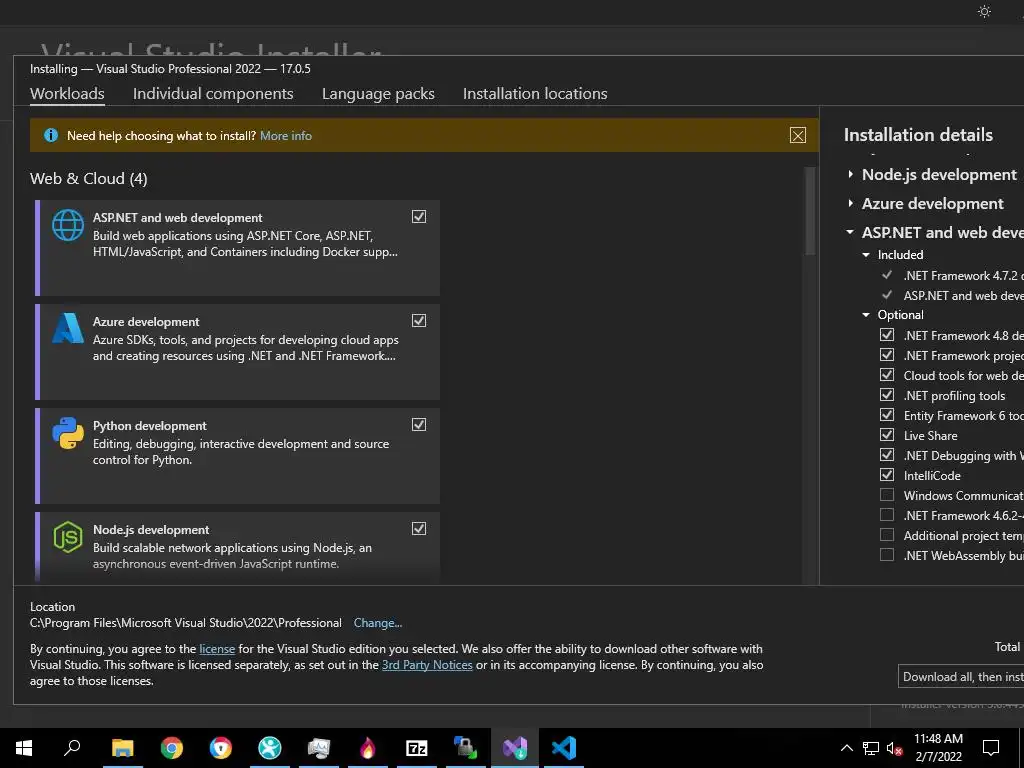This screenshot has height=768, width=1024.
Task: Open the Windows Start menu
Action: point(24,748)
